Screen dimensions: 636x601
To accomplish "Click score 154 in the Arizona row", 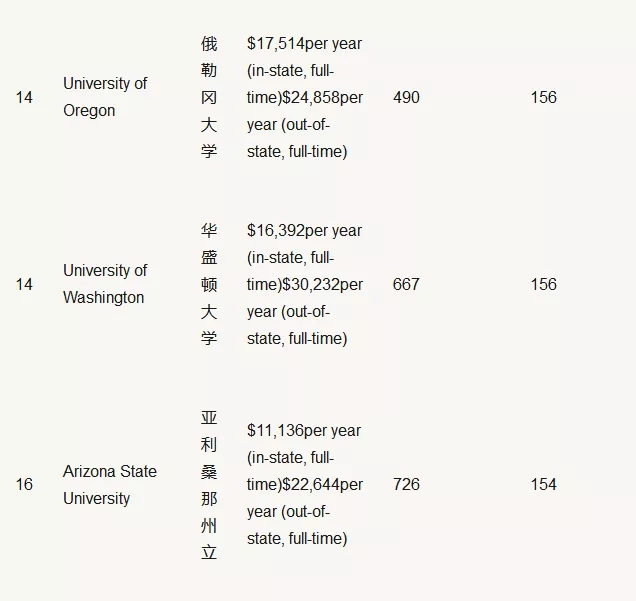I will [x=544, y=484].
